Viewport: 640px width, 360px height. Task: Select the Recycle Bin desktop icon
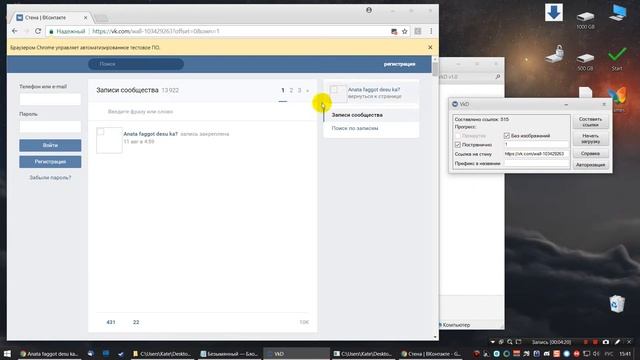pos(617,304)
